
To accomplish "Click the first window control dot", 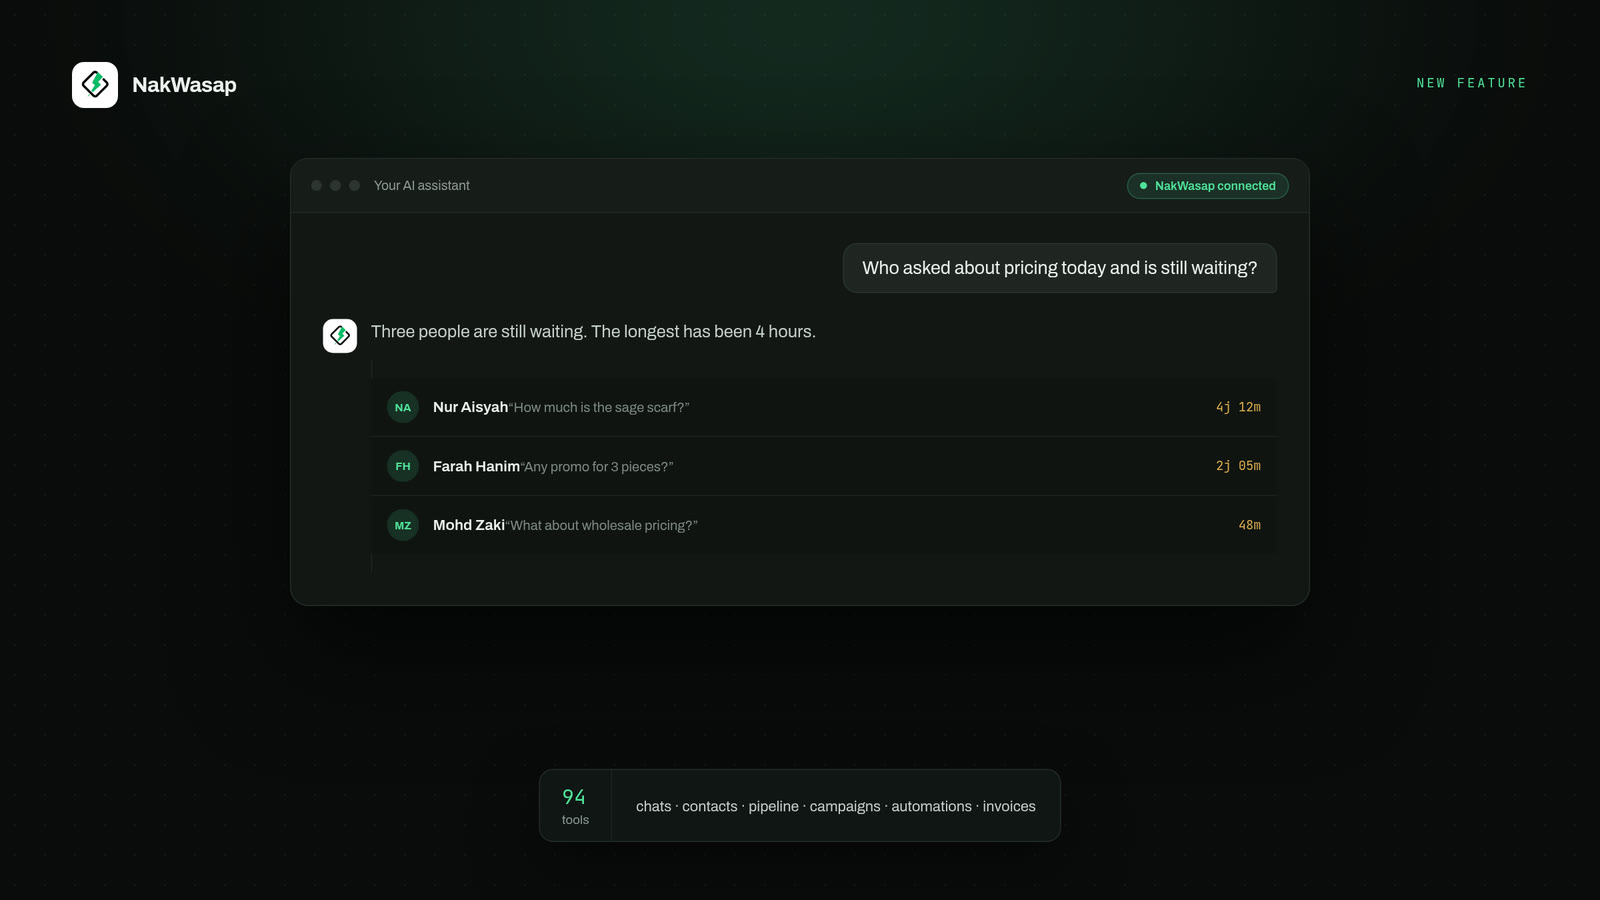I will coord(316,186).
